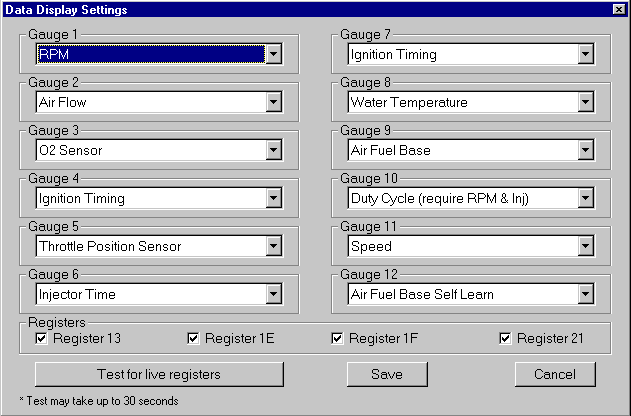Viewport: 631px width, 416px height.
Task: Uncheck the Register 13 checkbox
Action: tap(42, 339)
